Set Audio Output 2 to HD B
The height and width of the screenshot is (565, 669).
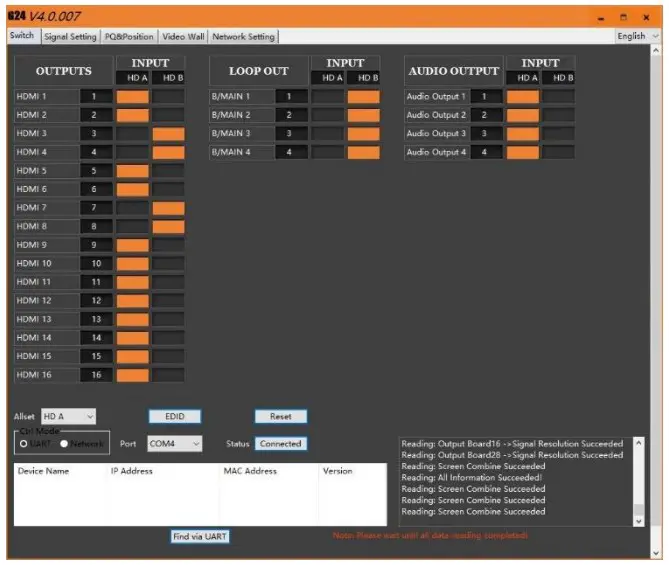coord(558,115)
